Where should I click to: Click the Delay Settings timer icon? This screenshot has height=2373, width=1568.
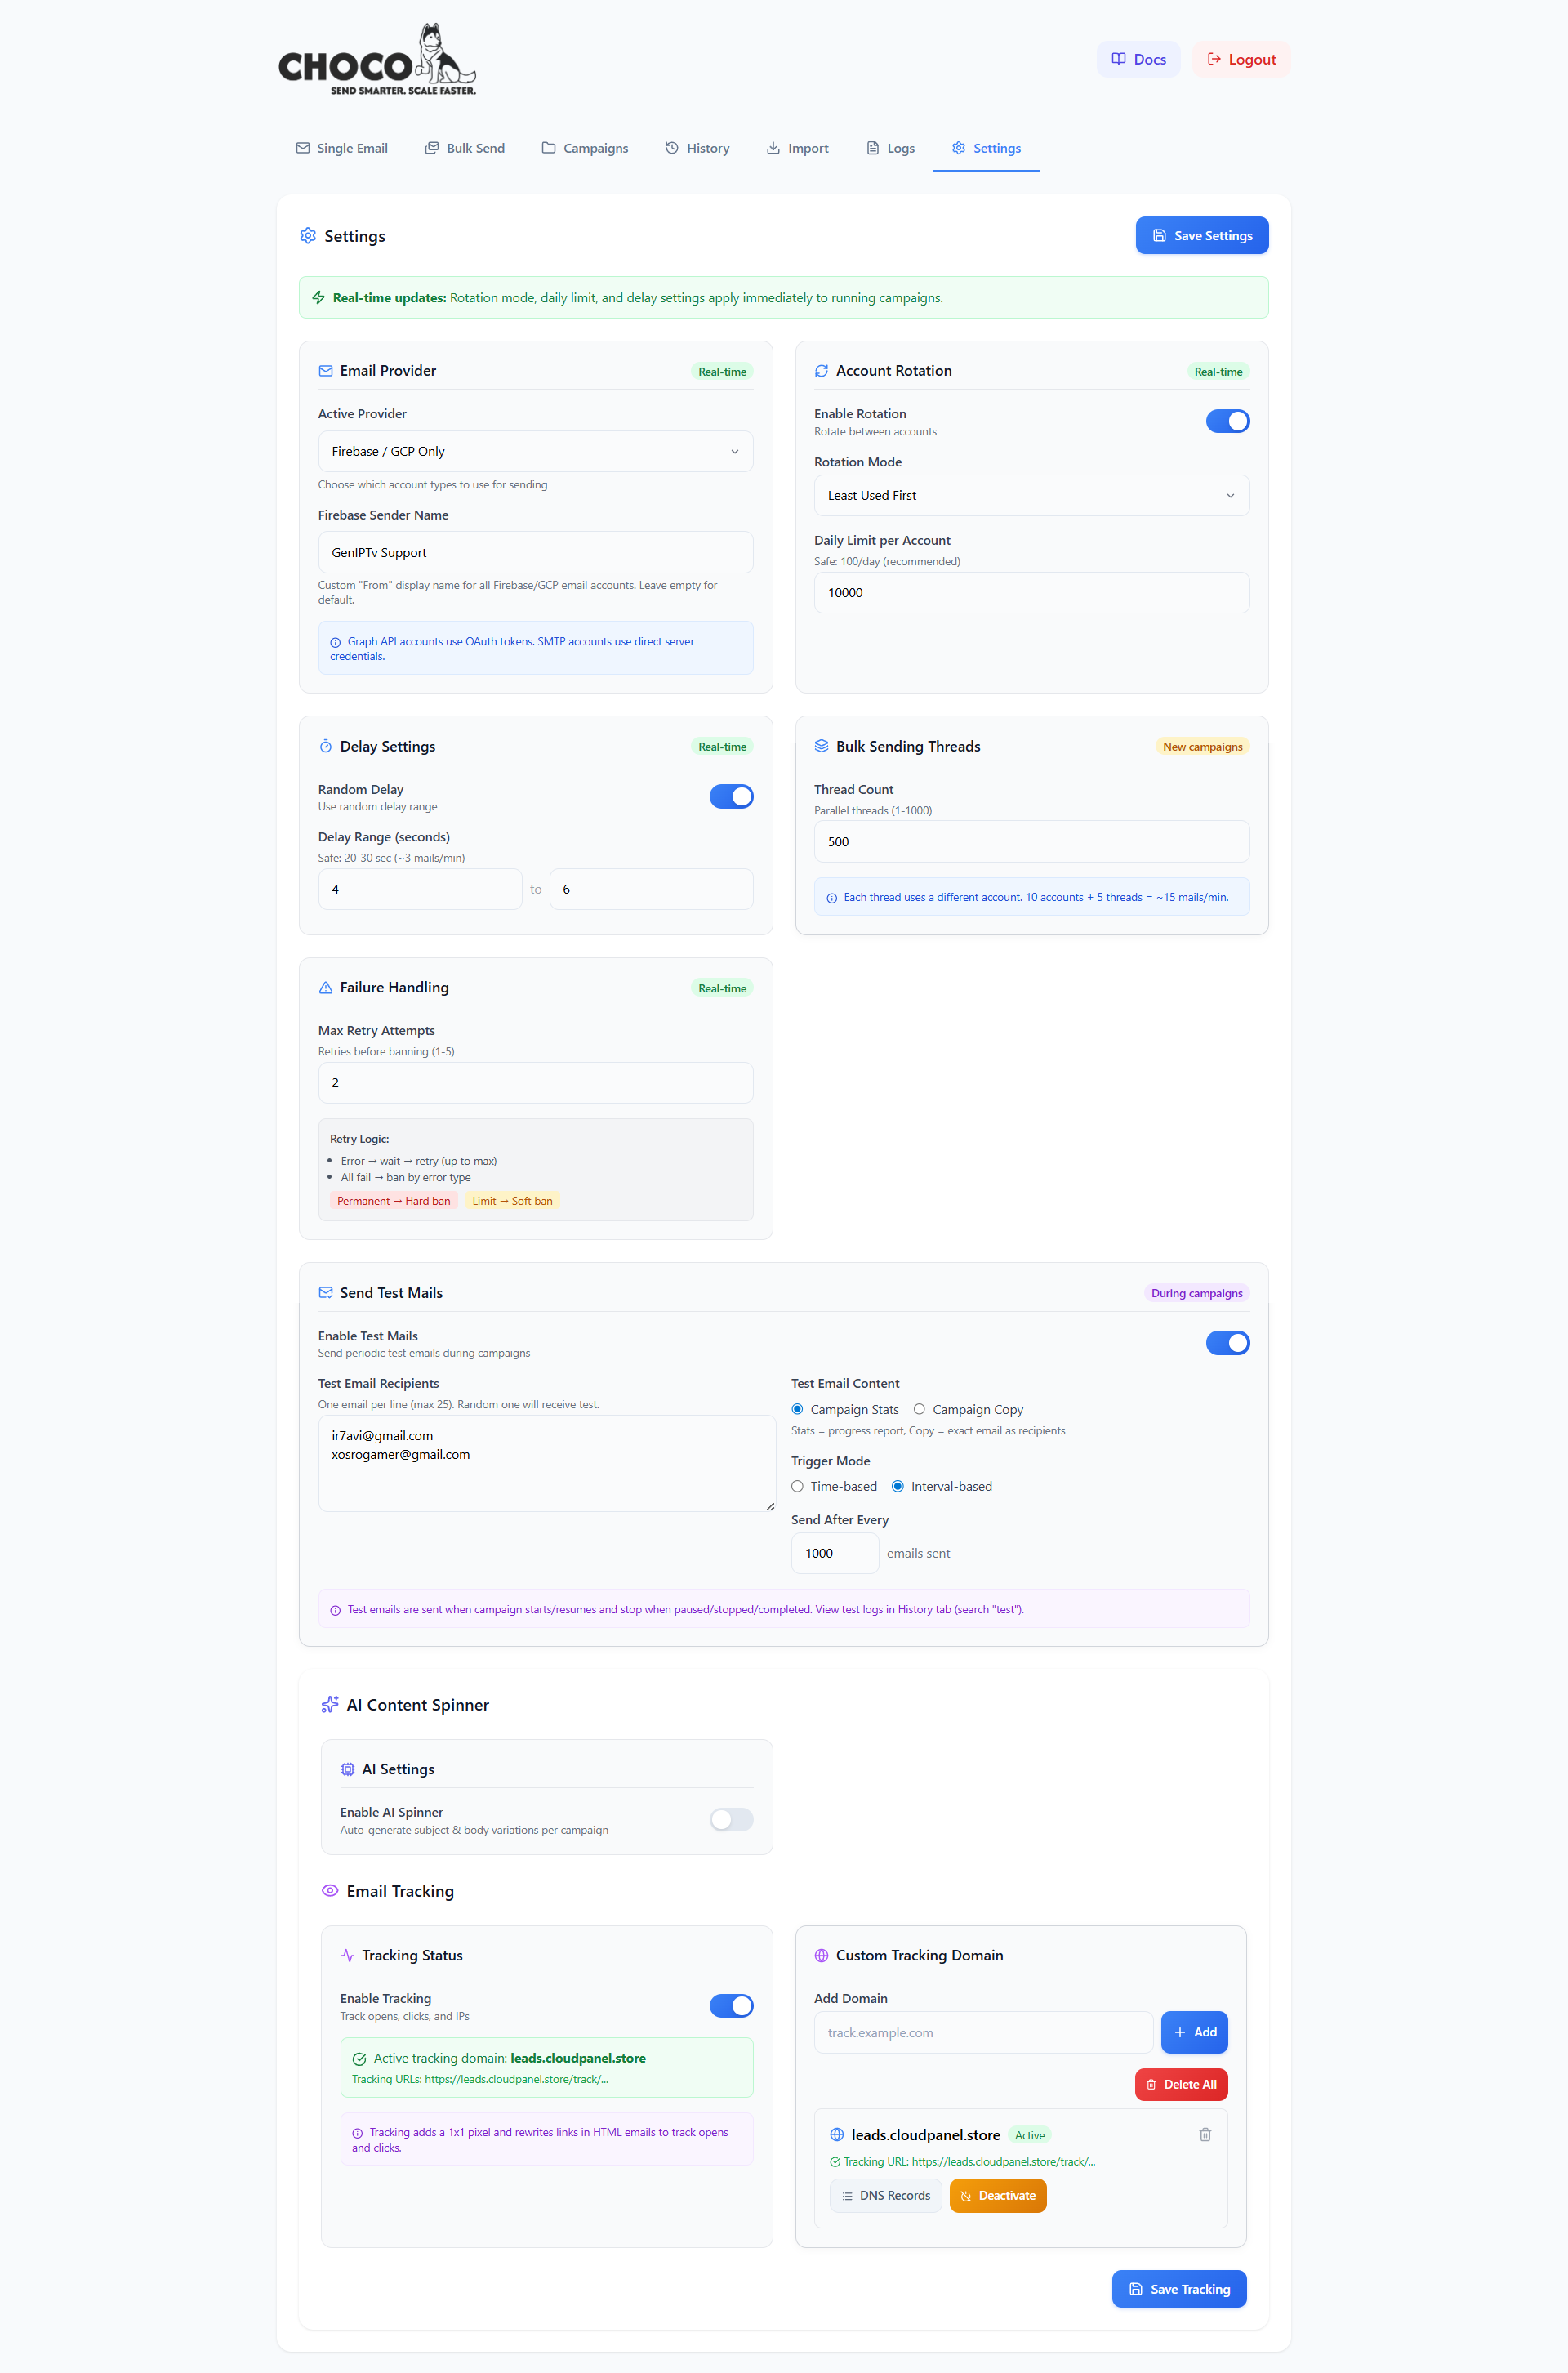click(326, 745)
